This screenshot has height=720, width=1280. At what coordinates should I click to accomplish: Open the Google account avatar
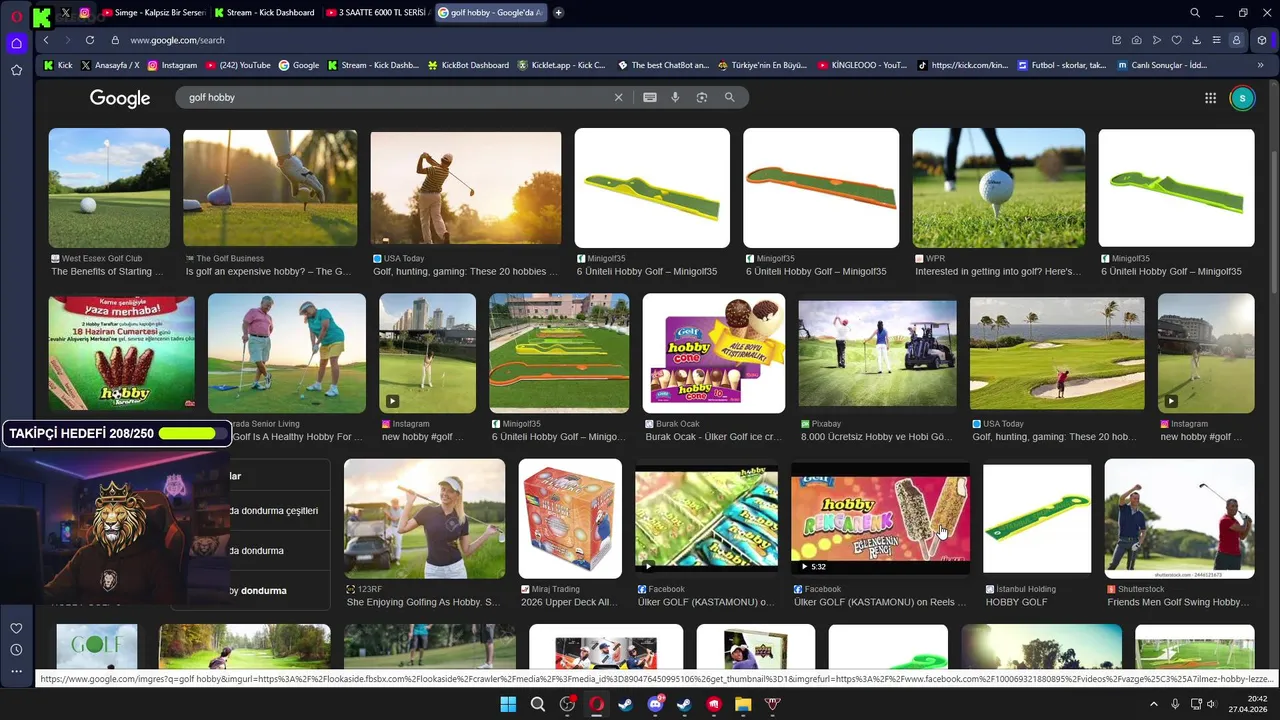click(1242, 98)
